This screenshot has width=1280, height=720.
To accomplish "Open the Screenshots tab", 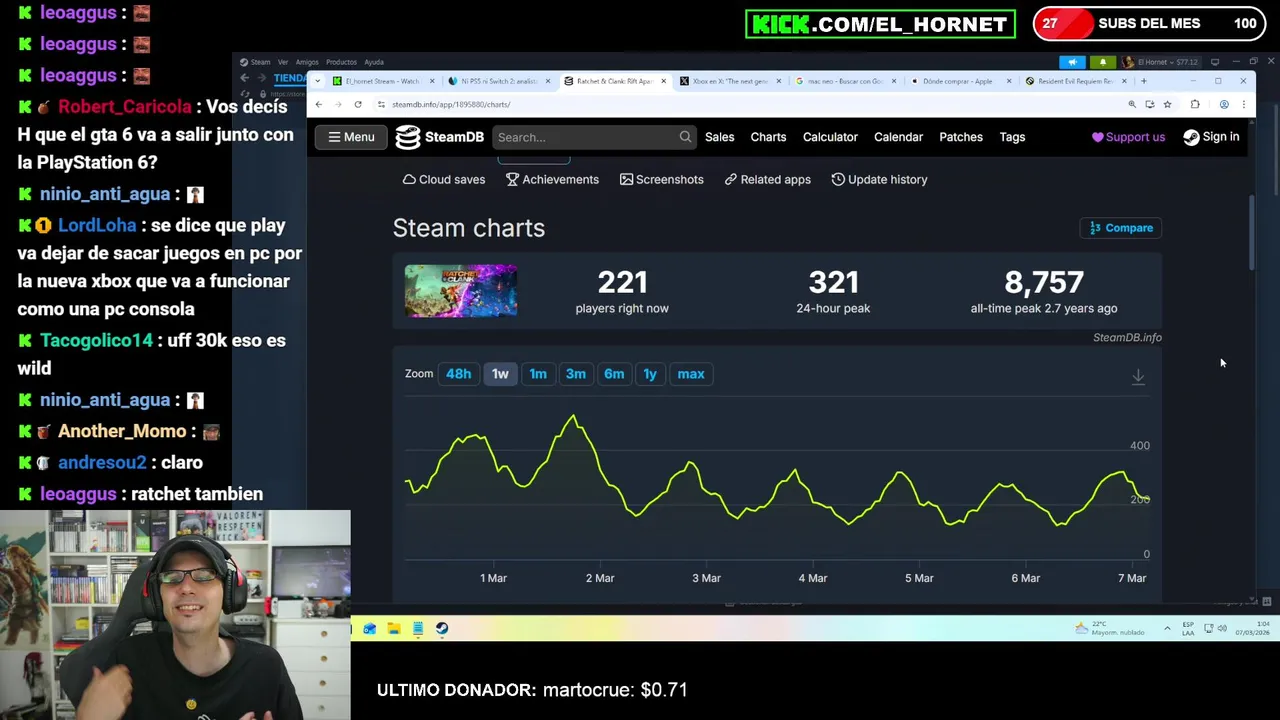I will 662,179.
